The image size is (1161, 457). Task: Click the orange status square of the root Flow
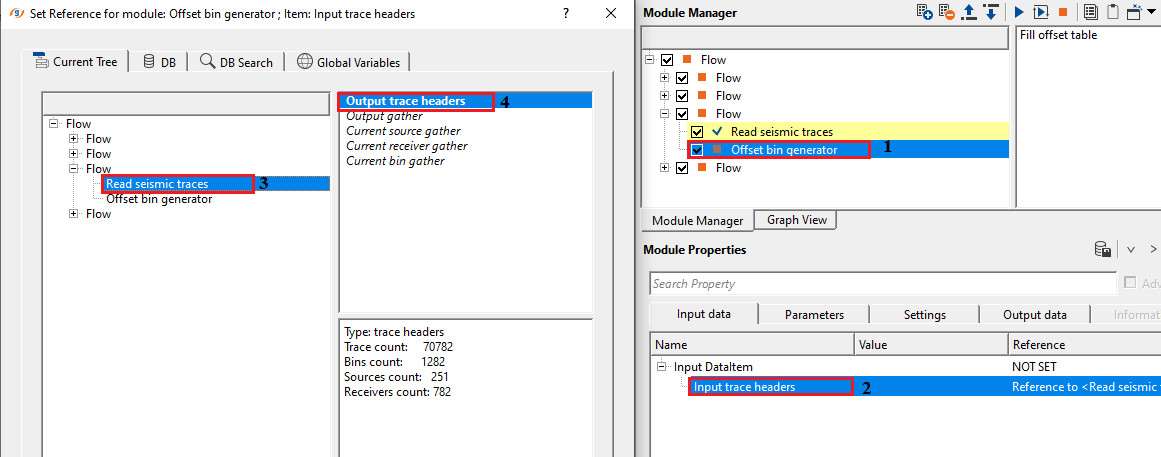687,59
